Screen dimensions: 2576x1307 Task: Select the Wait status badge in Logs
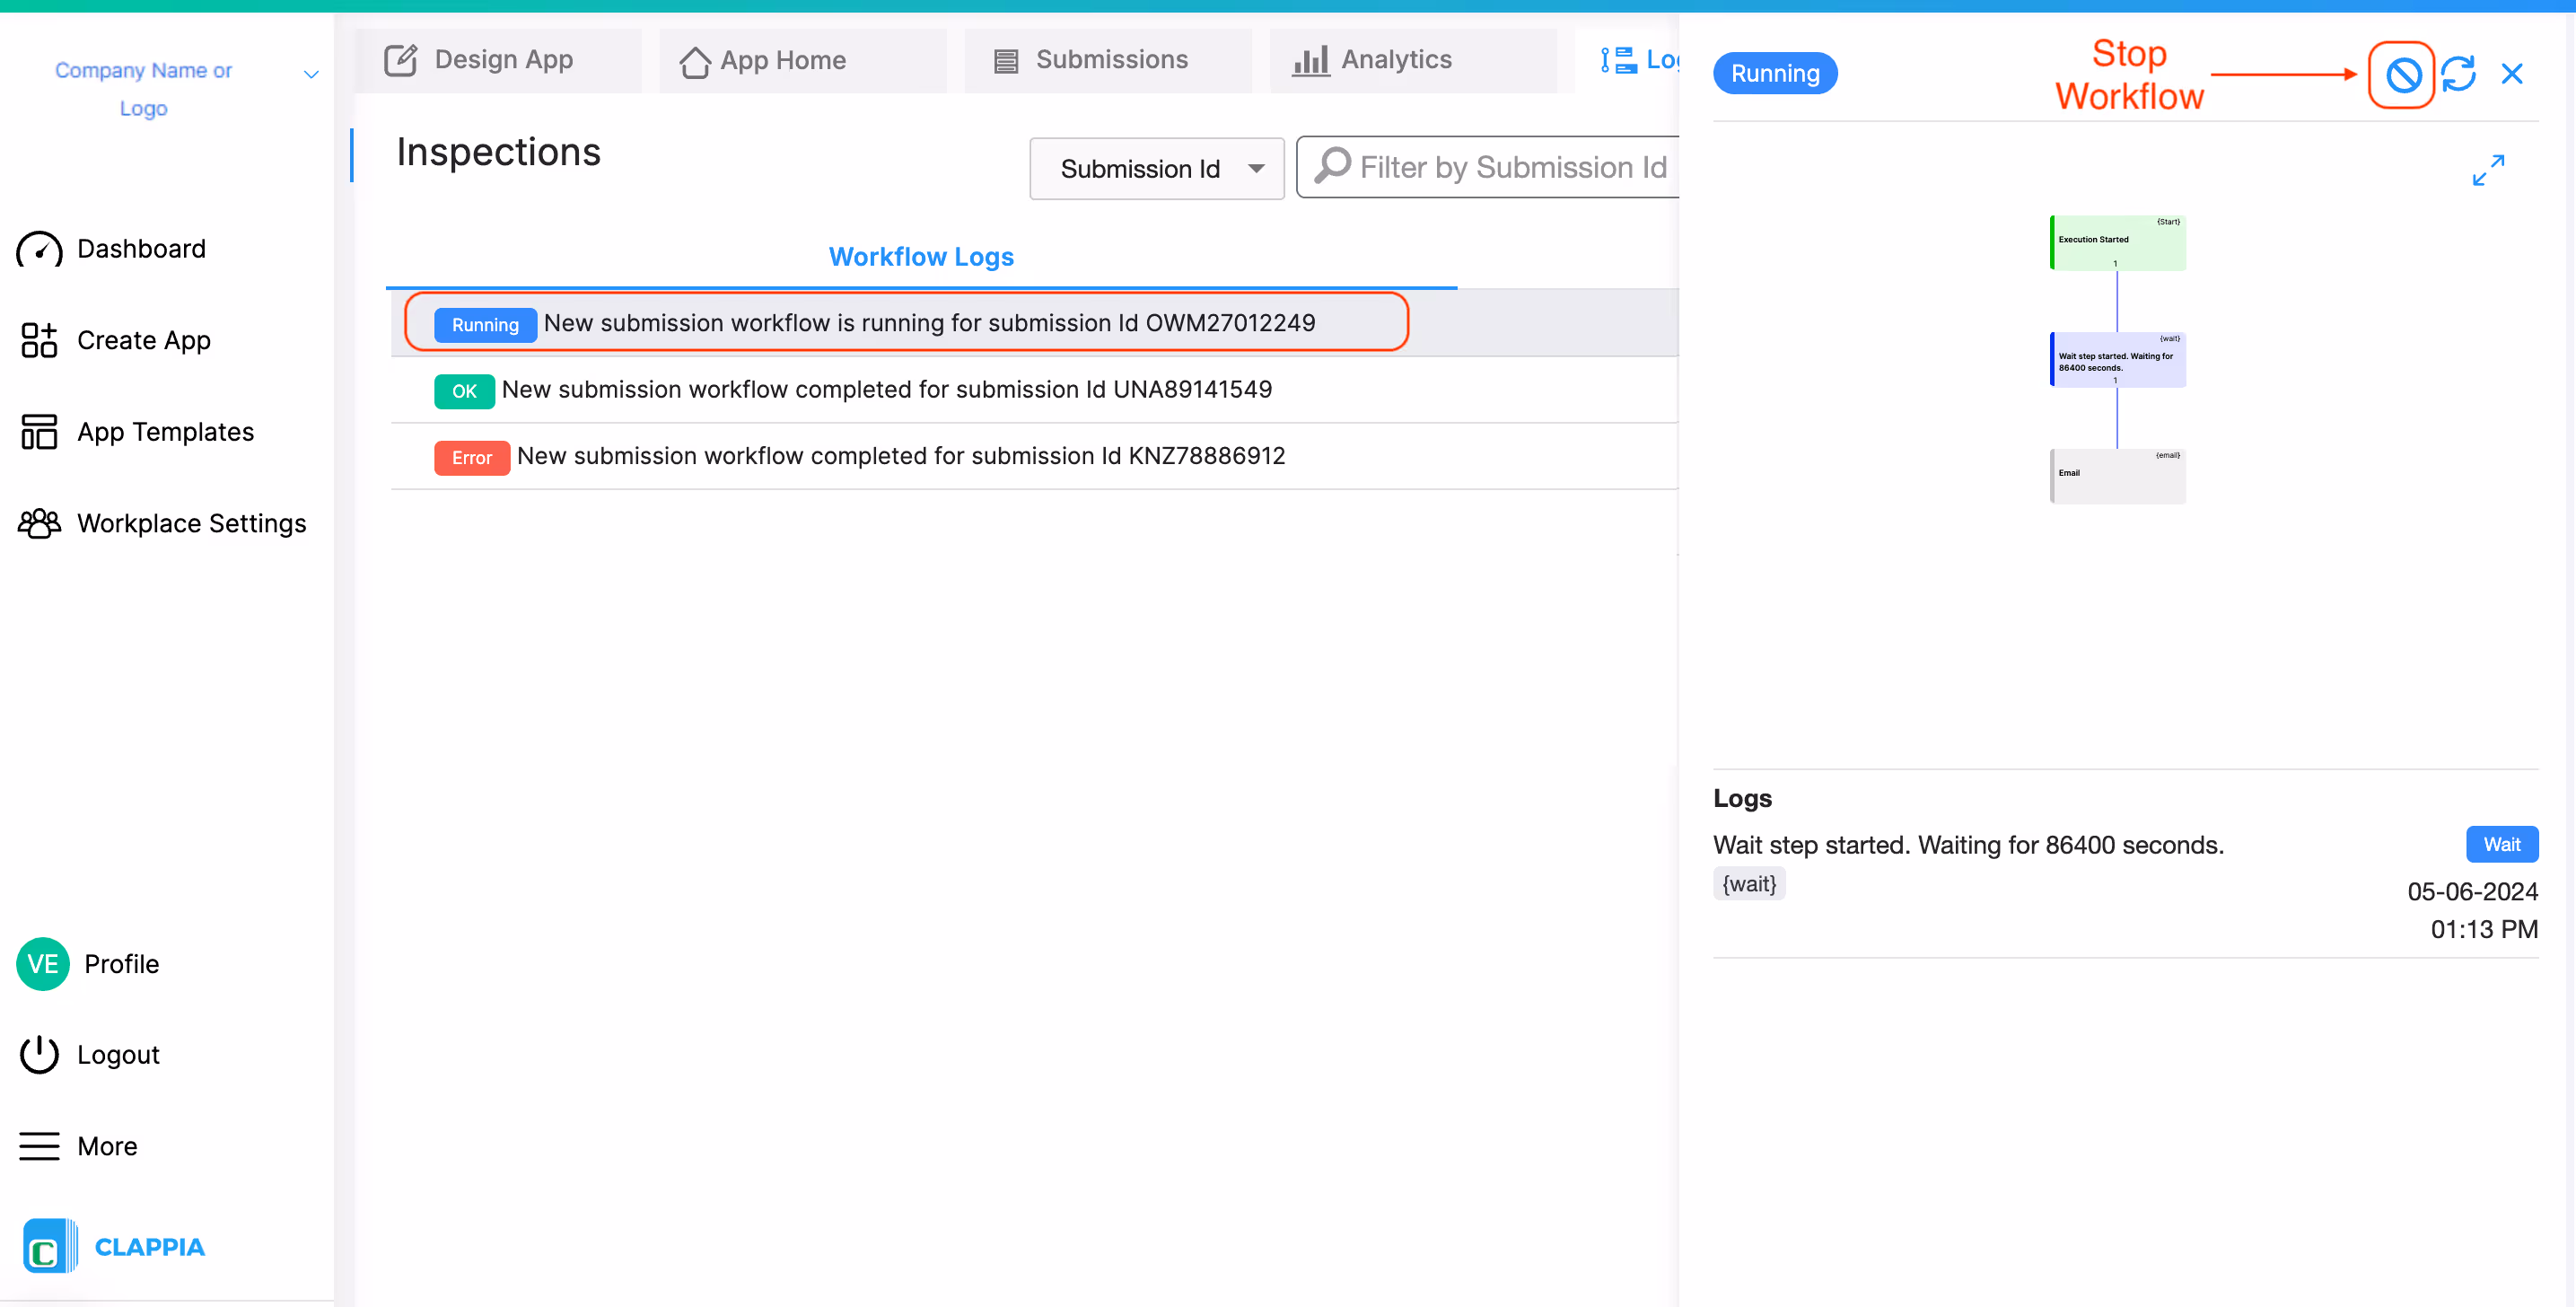[x=2502, y=844]
